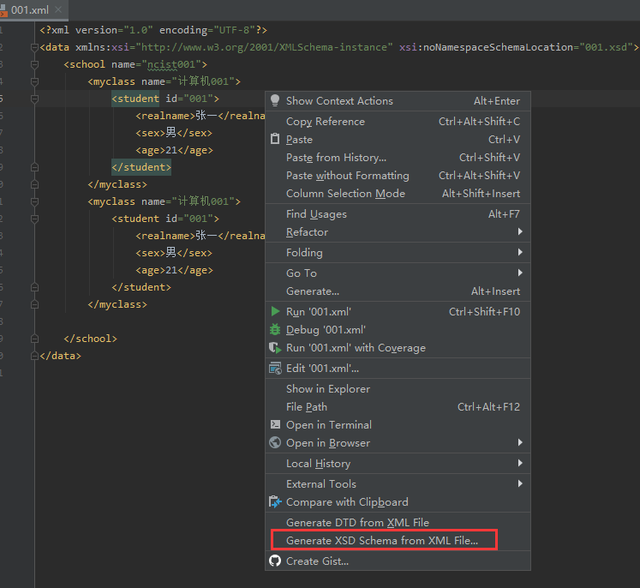The height and width of the screenshot is (588, 640).
Task: Open the External Tools submenu
Action: (x=398, y=484)
